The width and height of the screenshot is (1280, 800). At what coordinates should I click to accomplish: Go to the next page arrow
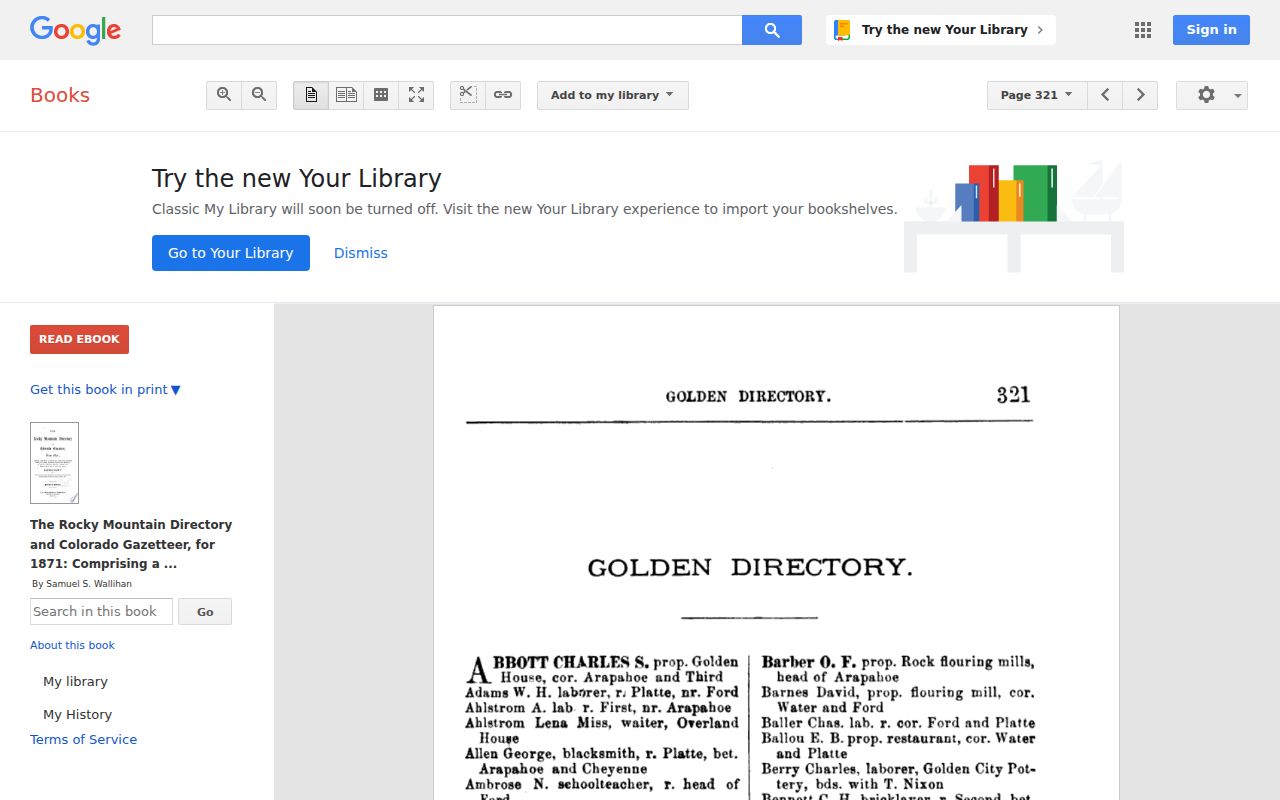pos(1140,95)
